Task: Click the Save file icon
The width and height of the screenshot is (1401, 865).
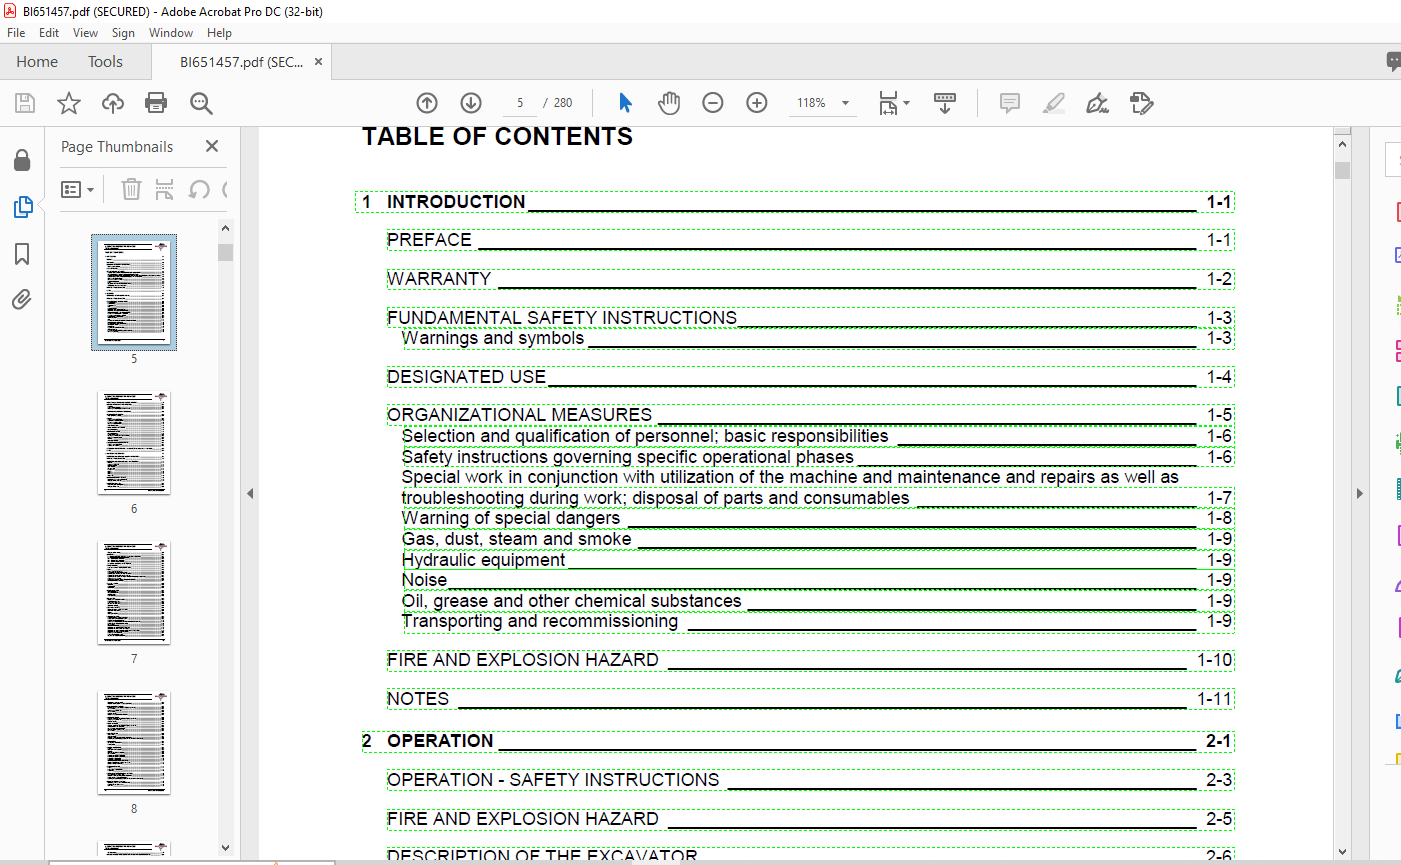Action: [25, 103]
